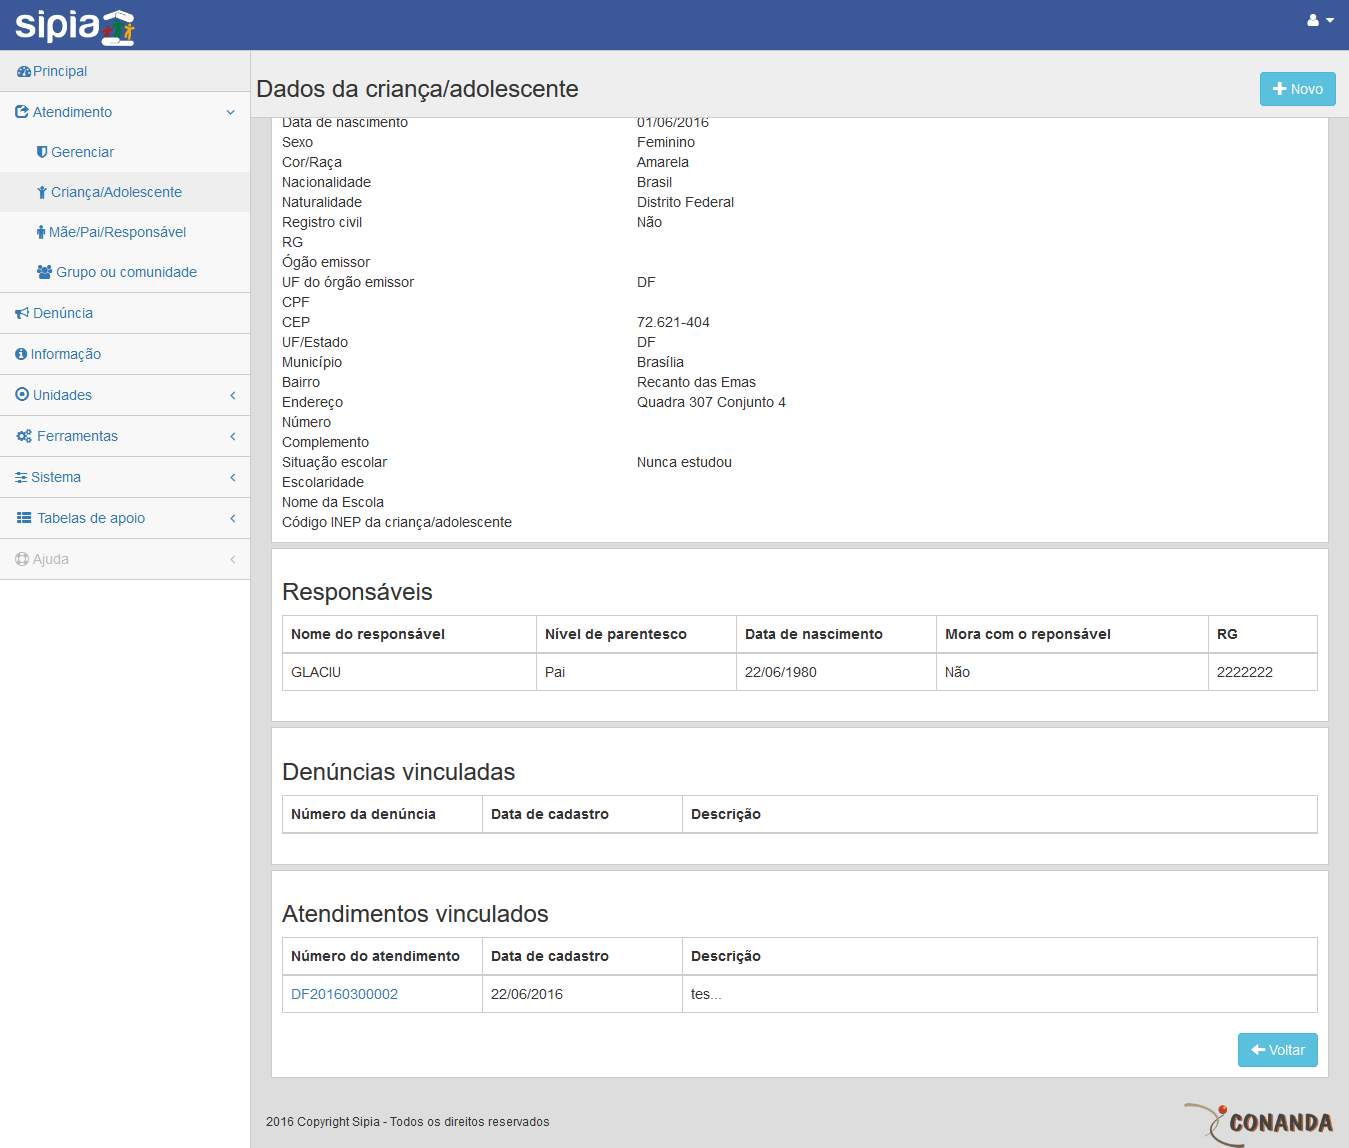The width and height of the screenshot is (1349, 1148).
Task: Open the user account menu icon
Action: point(1313,20)
